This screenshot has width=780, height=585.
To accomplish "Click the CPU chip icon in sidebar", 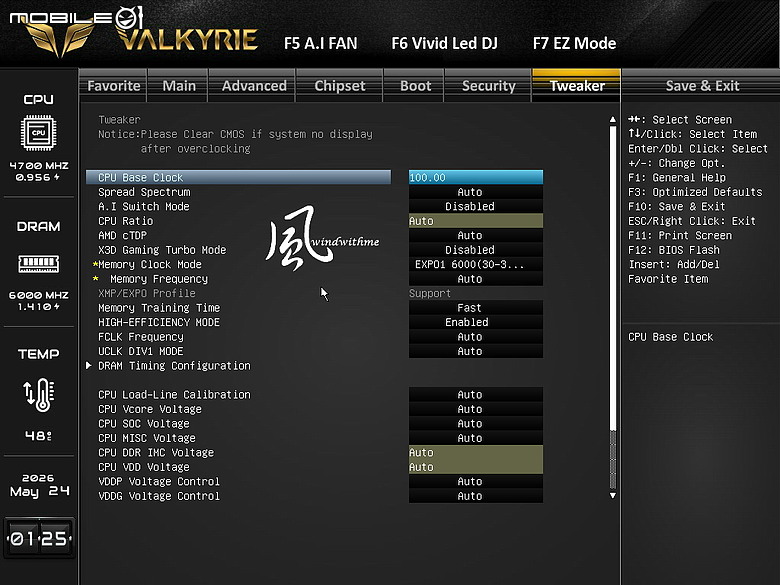I will [38, 133].
